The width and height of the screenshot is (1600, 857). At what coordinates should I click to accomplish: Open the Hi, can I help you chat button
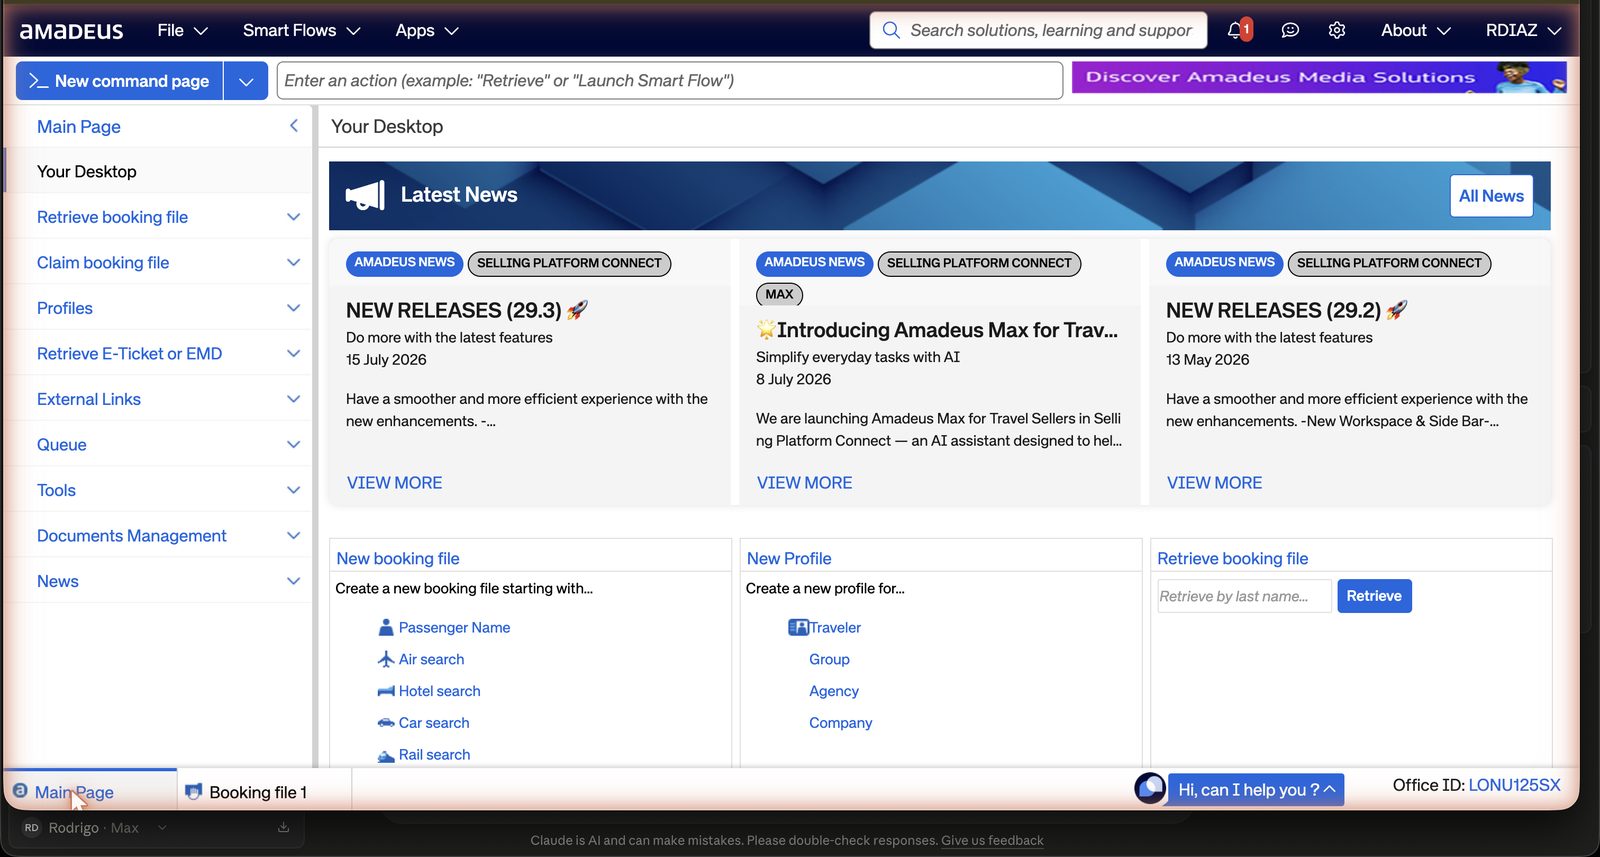(1256, 789)
